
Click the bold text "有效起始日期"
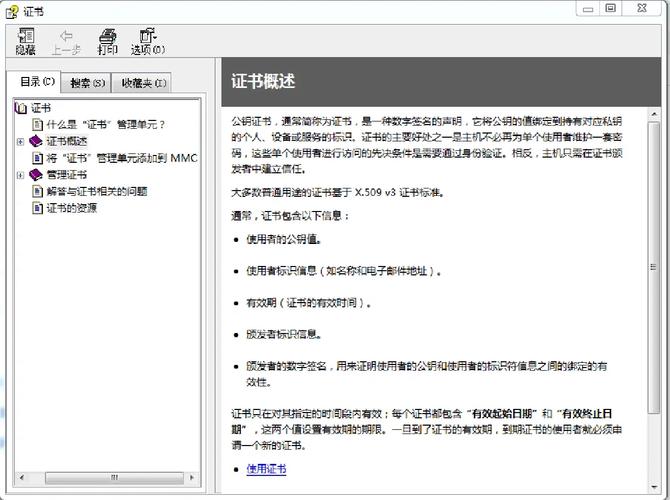point(502,414)
